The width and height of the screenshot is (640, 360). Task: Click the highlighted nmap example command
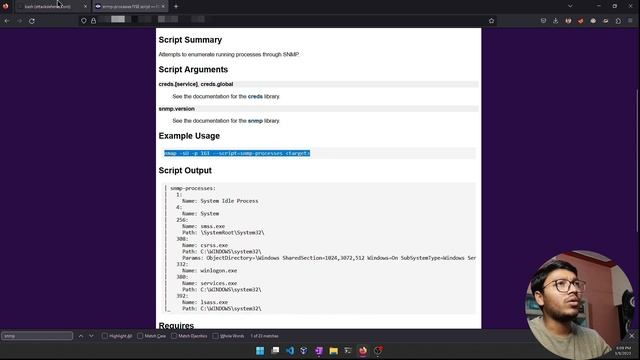point(237,153)
